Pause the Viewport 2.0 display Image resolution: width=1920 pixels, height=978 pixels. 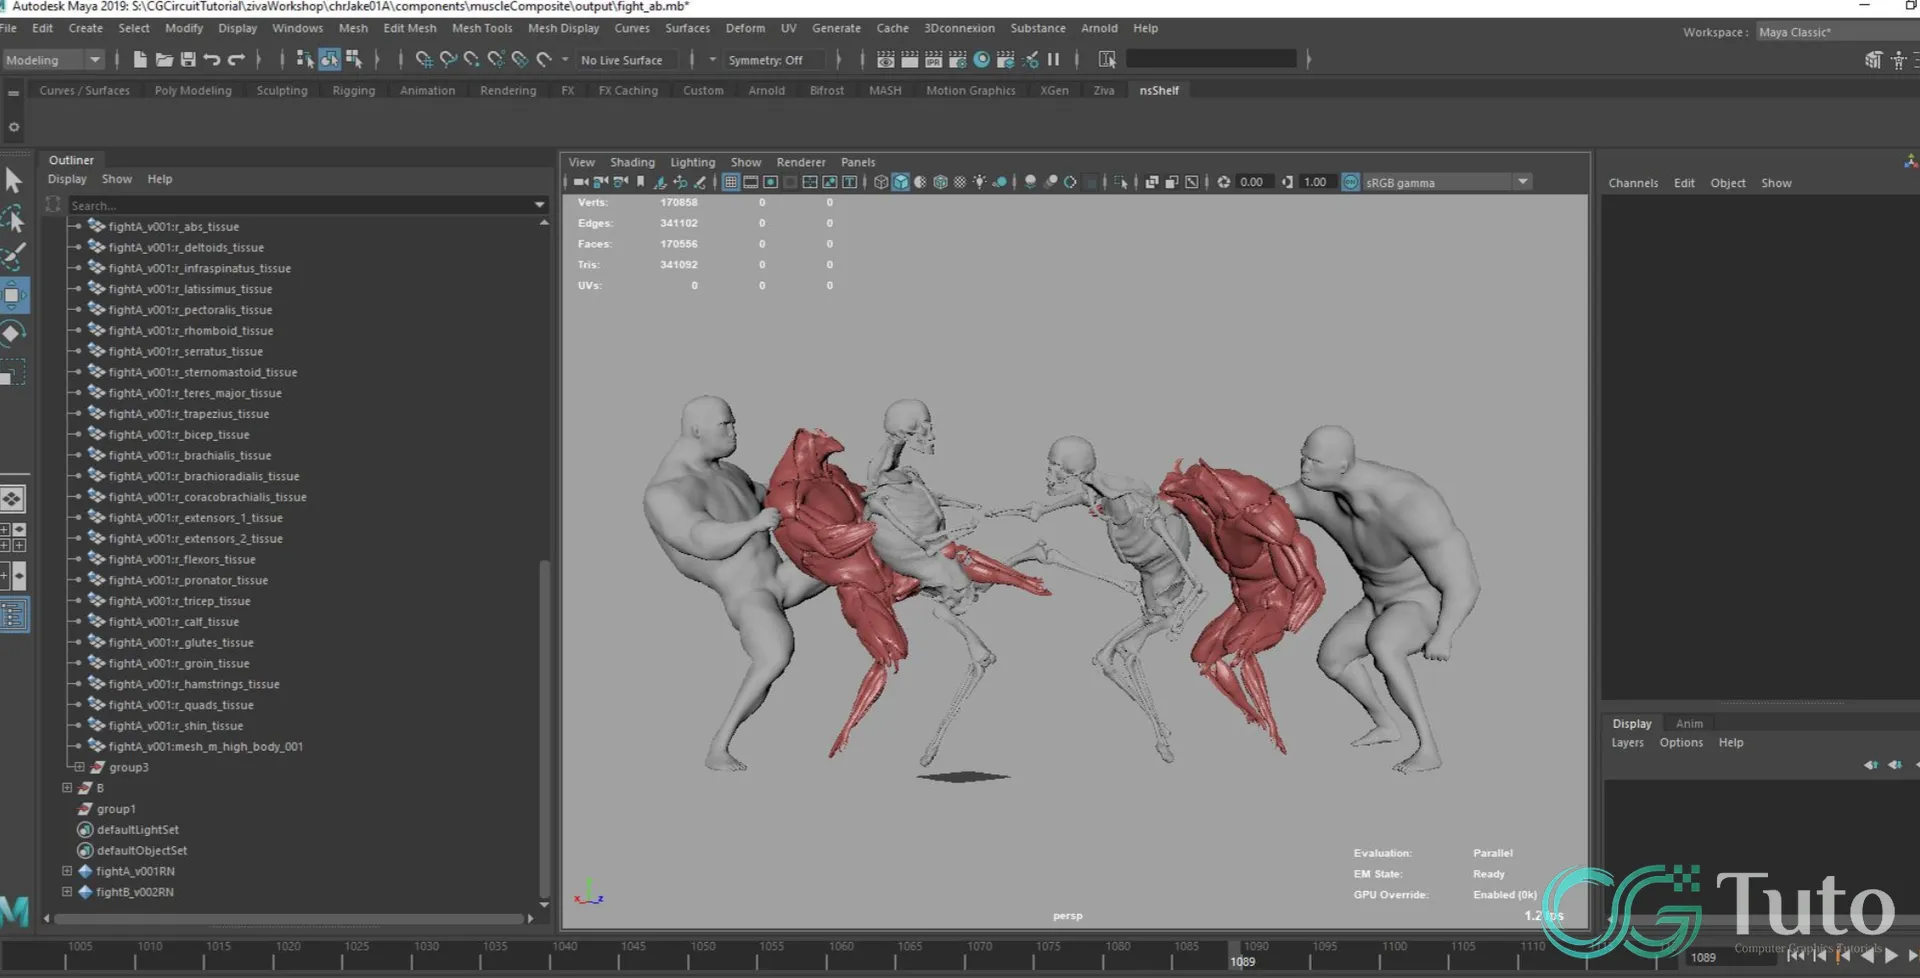pyautogui.click(x=1053, y=60)
